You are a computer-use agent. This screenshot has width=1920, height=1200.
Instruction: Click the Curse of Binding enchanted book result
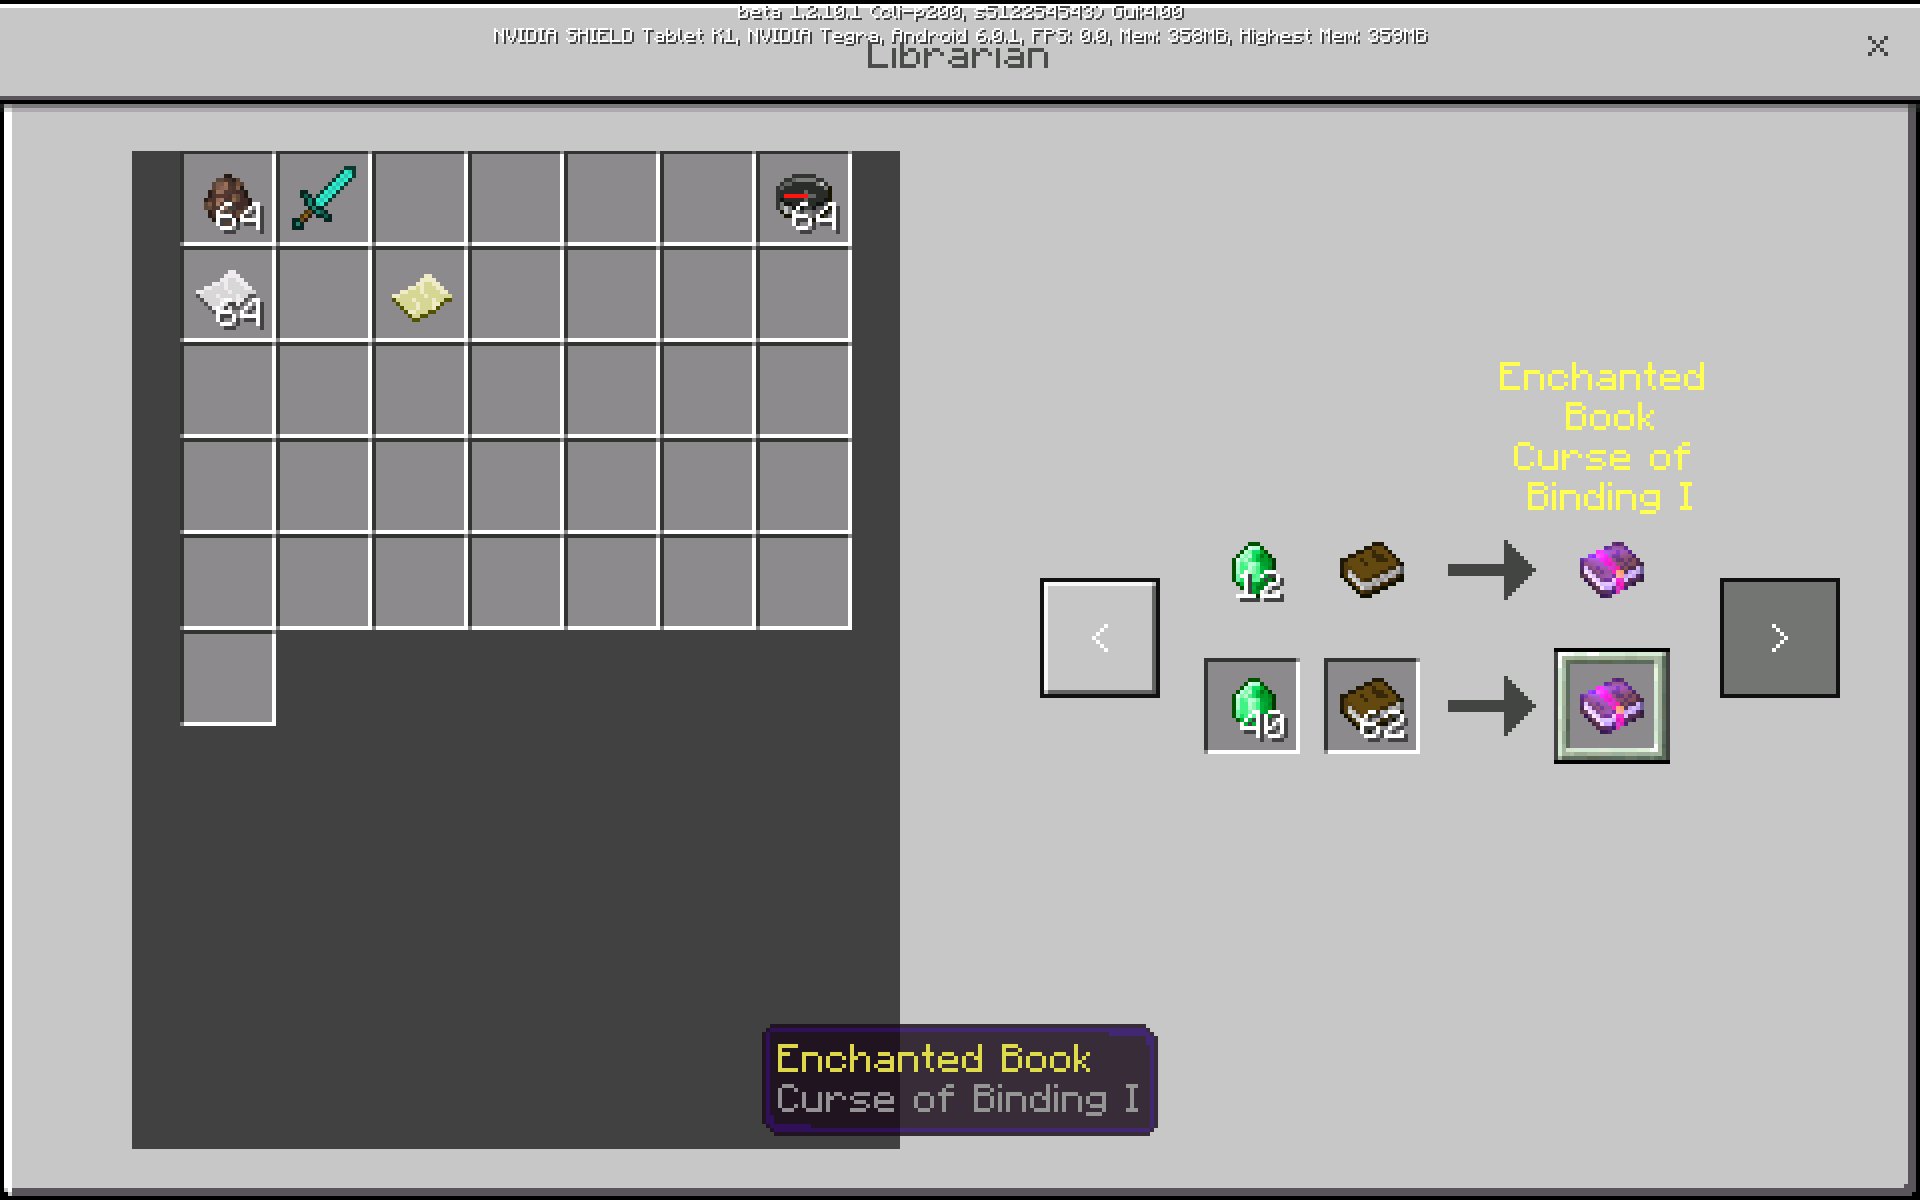[1608, 706]
